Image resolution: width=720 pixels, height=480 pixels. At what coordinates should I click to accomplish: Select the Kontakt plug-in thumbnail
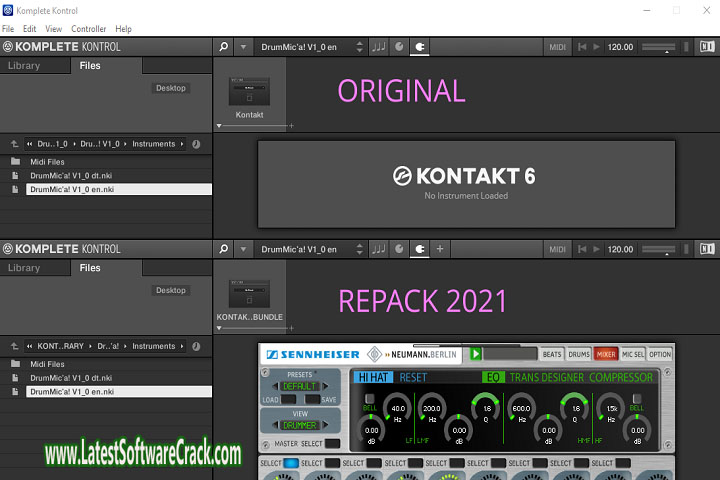[x=249, y=92]
